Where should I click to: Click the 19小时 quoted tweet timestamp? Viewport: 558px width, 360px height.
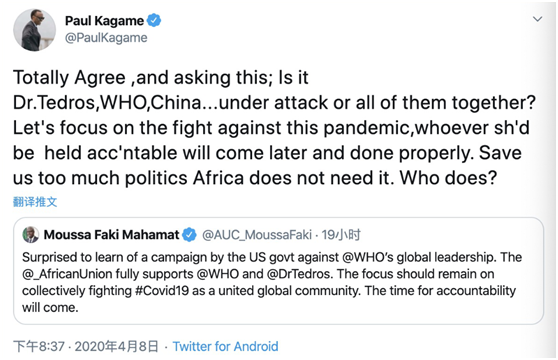[x=341, y=235]
